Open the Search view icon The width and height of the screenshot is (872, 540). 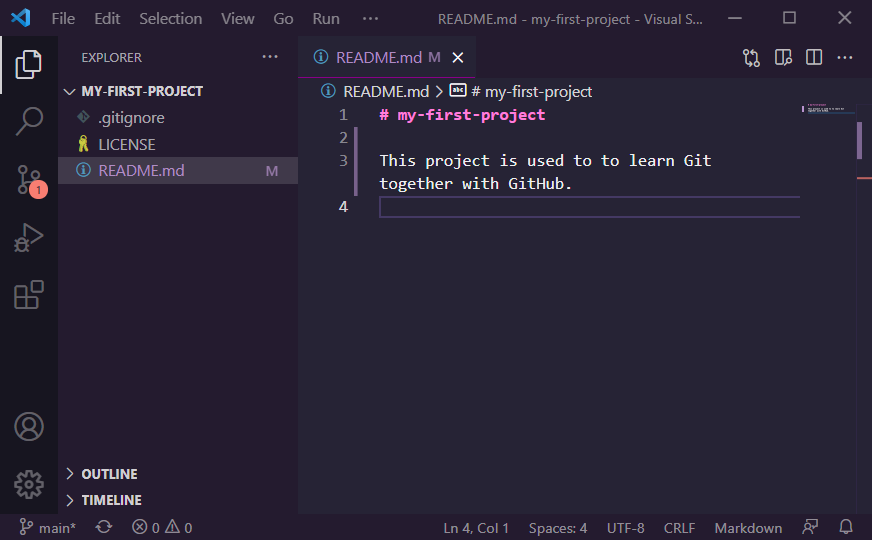pyautogui.click(x=29, y=122)
